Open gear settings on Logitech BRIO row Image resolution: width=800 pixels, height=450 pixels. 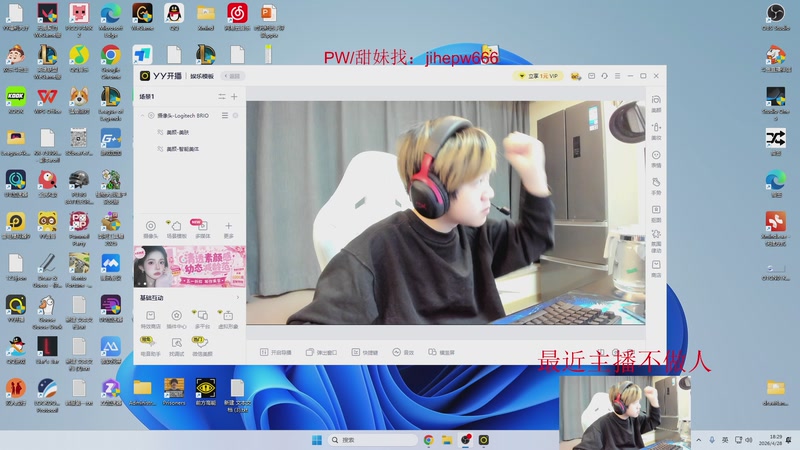[x=236, y=116]
